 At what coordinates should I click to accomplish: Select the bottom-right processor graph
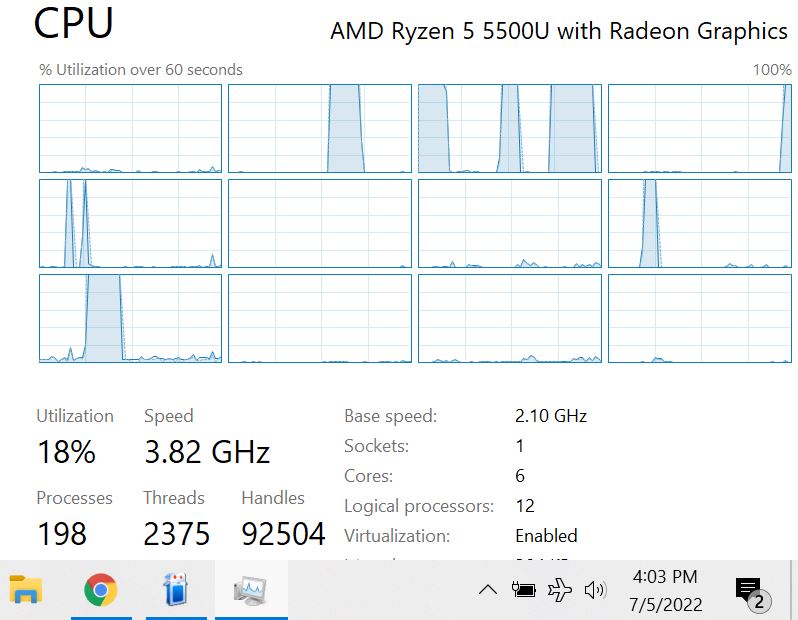pos(700,319)
